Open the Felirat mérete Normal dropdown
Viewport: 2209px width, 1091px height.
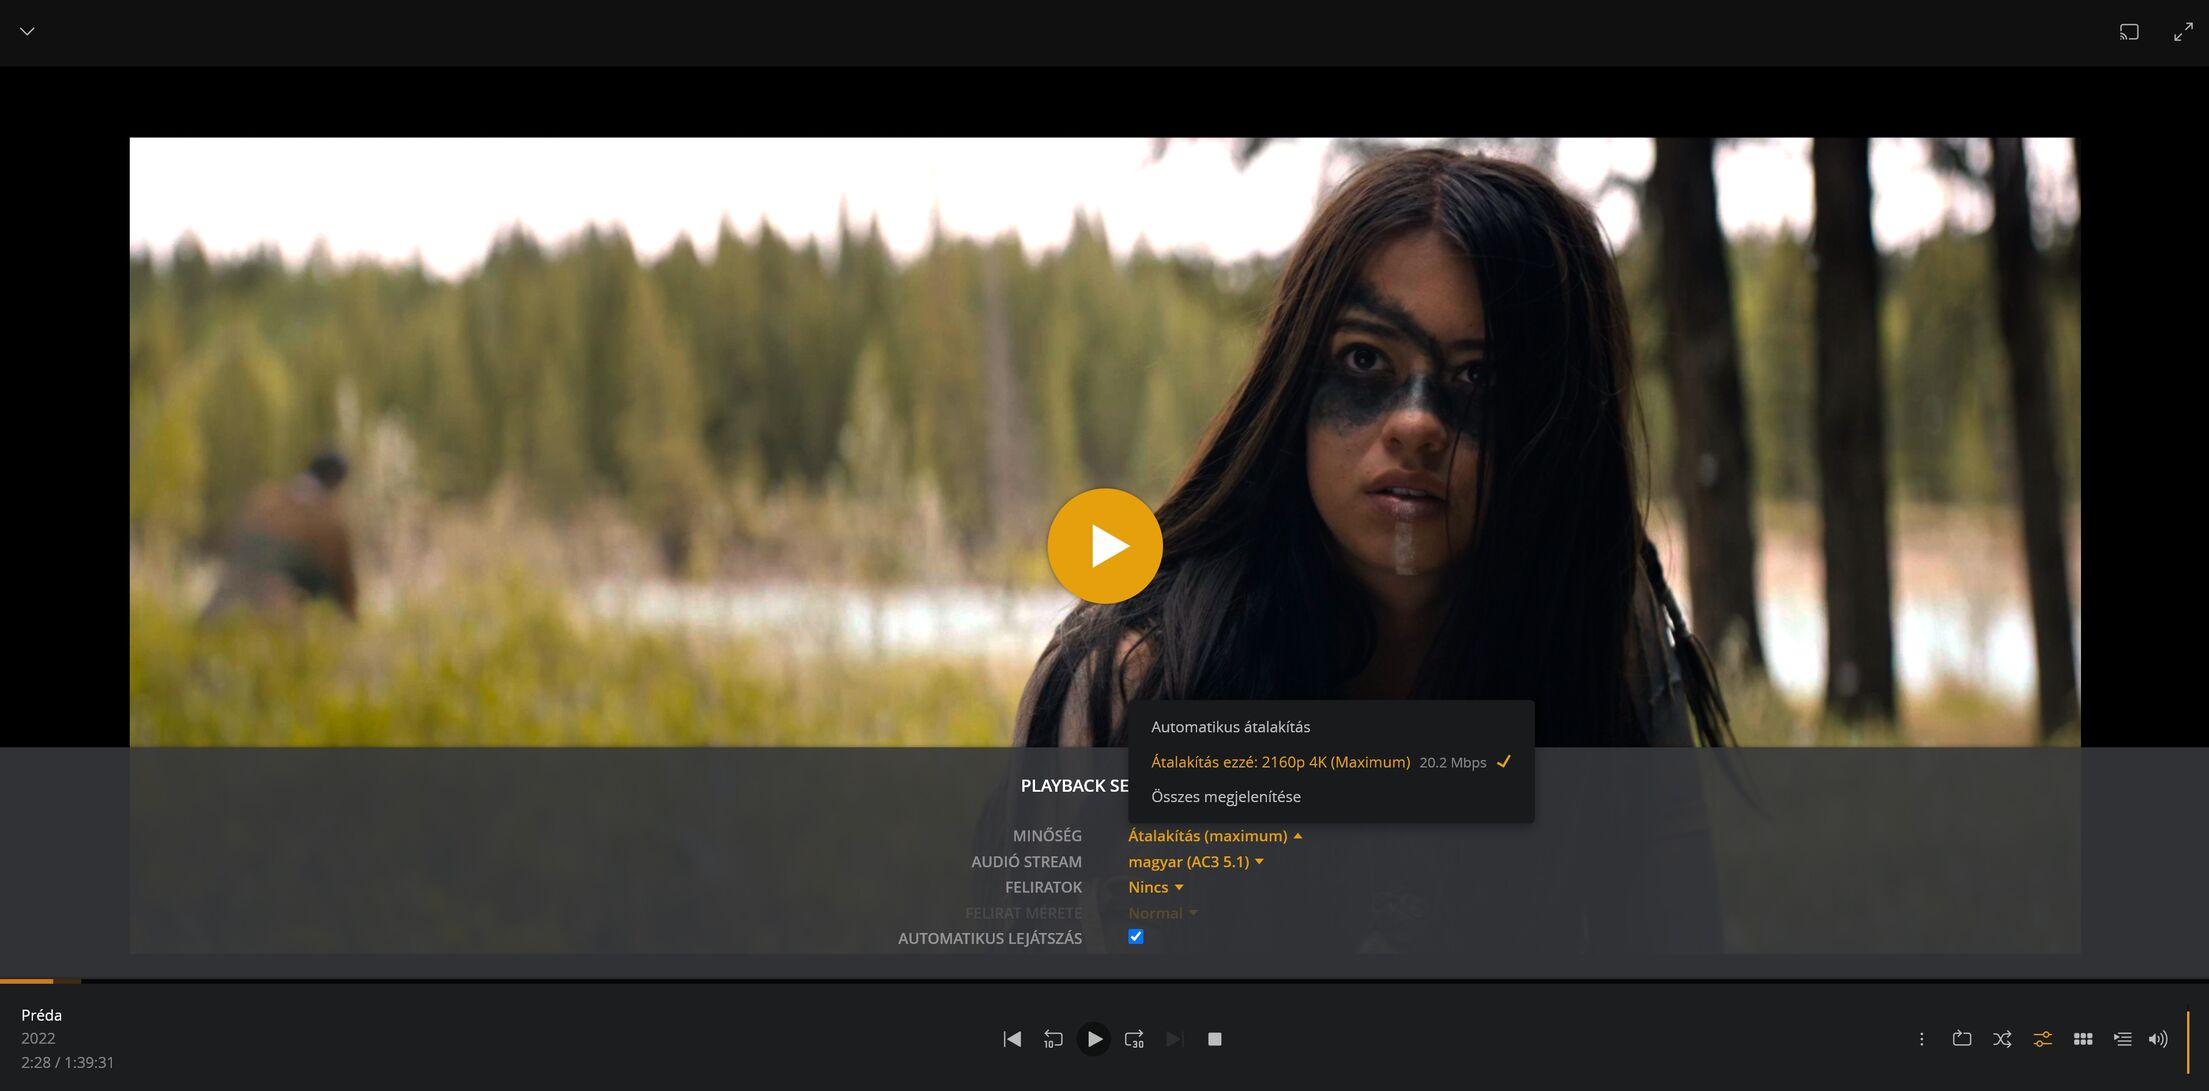pyautogui.click(x=1163, y=913)
